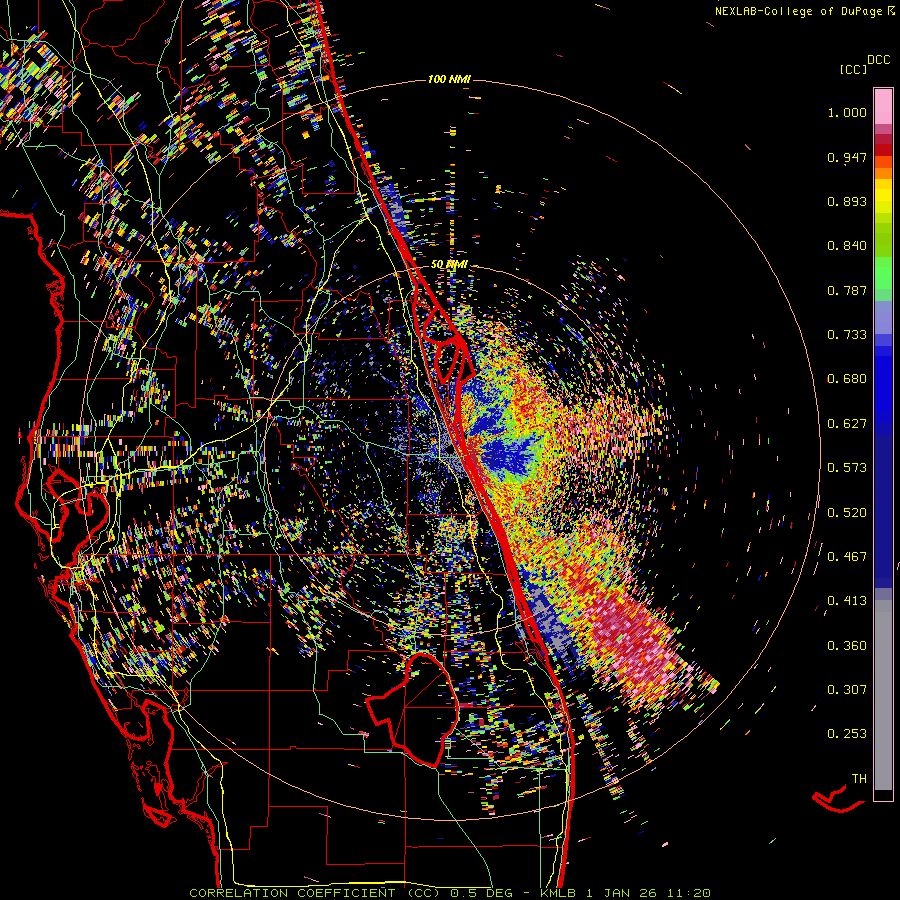The image size is (900, 900).
Task: Click the CORRELATION COEFFICIENT footer text
Action: tap(292, 893)
